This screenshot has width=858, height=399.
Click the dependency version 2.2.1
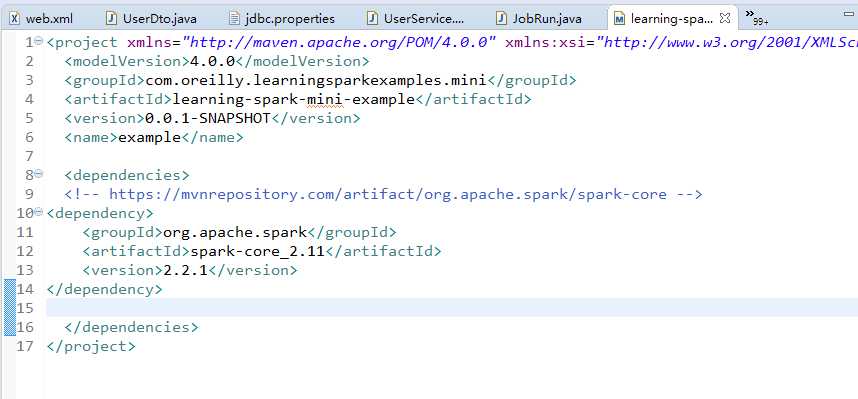(x=185, y=270)
